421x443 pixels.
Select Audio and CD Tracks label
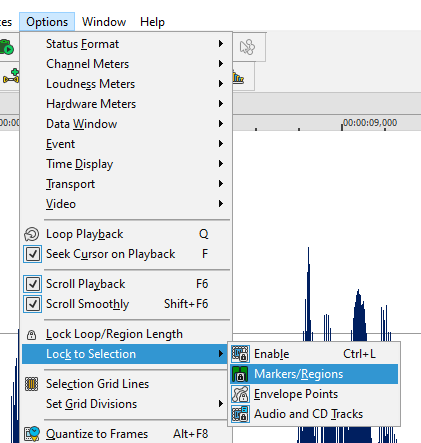click(x=308, y=414)
